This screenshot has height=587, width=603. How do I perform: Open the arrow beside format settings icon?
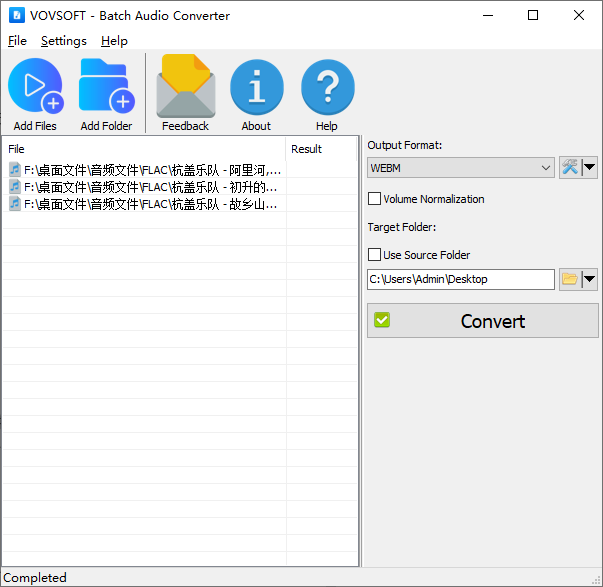pyautogui.click(x=590, y=168)
